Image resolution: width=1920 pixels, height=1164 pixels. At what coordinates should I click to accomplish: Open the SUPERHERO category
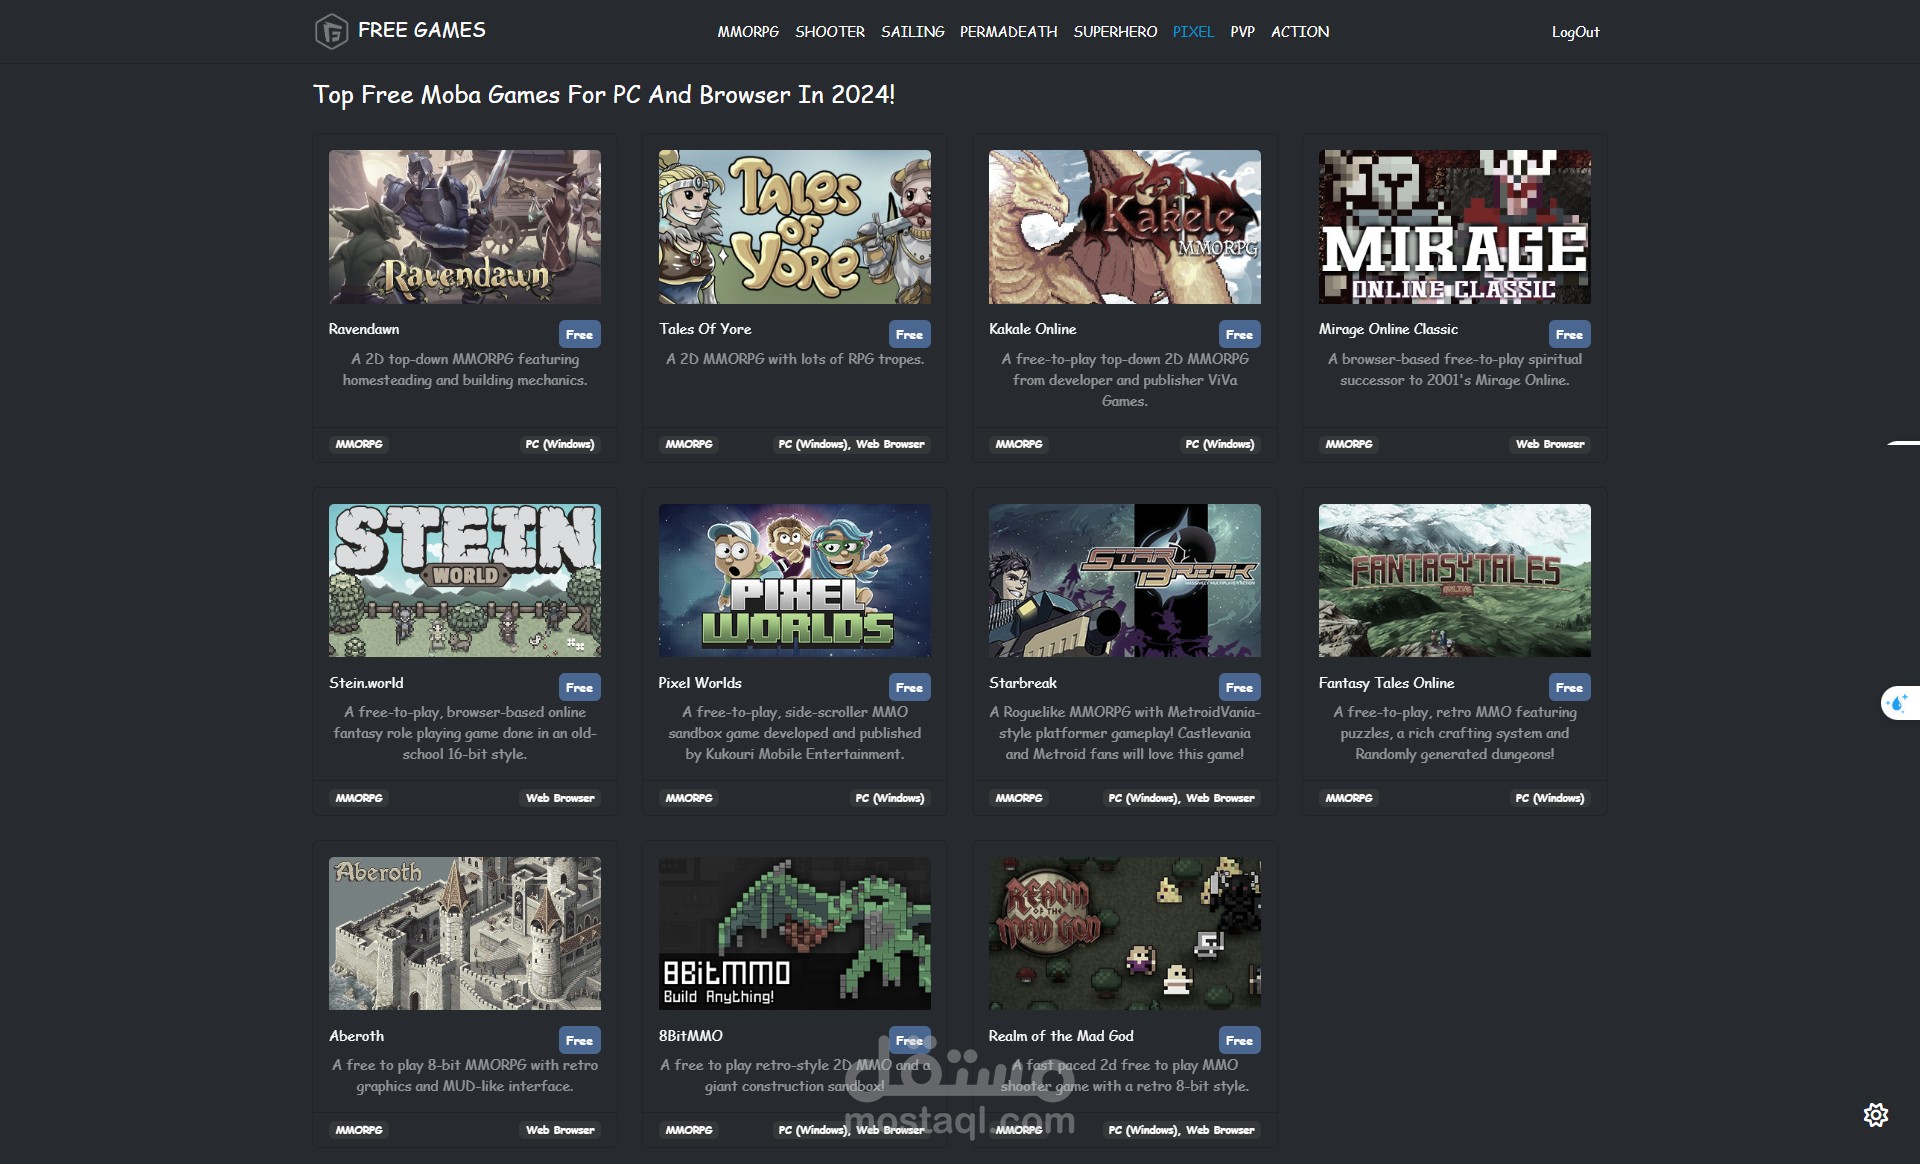(x=1115, y=32)
